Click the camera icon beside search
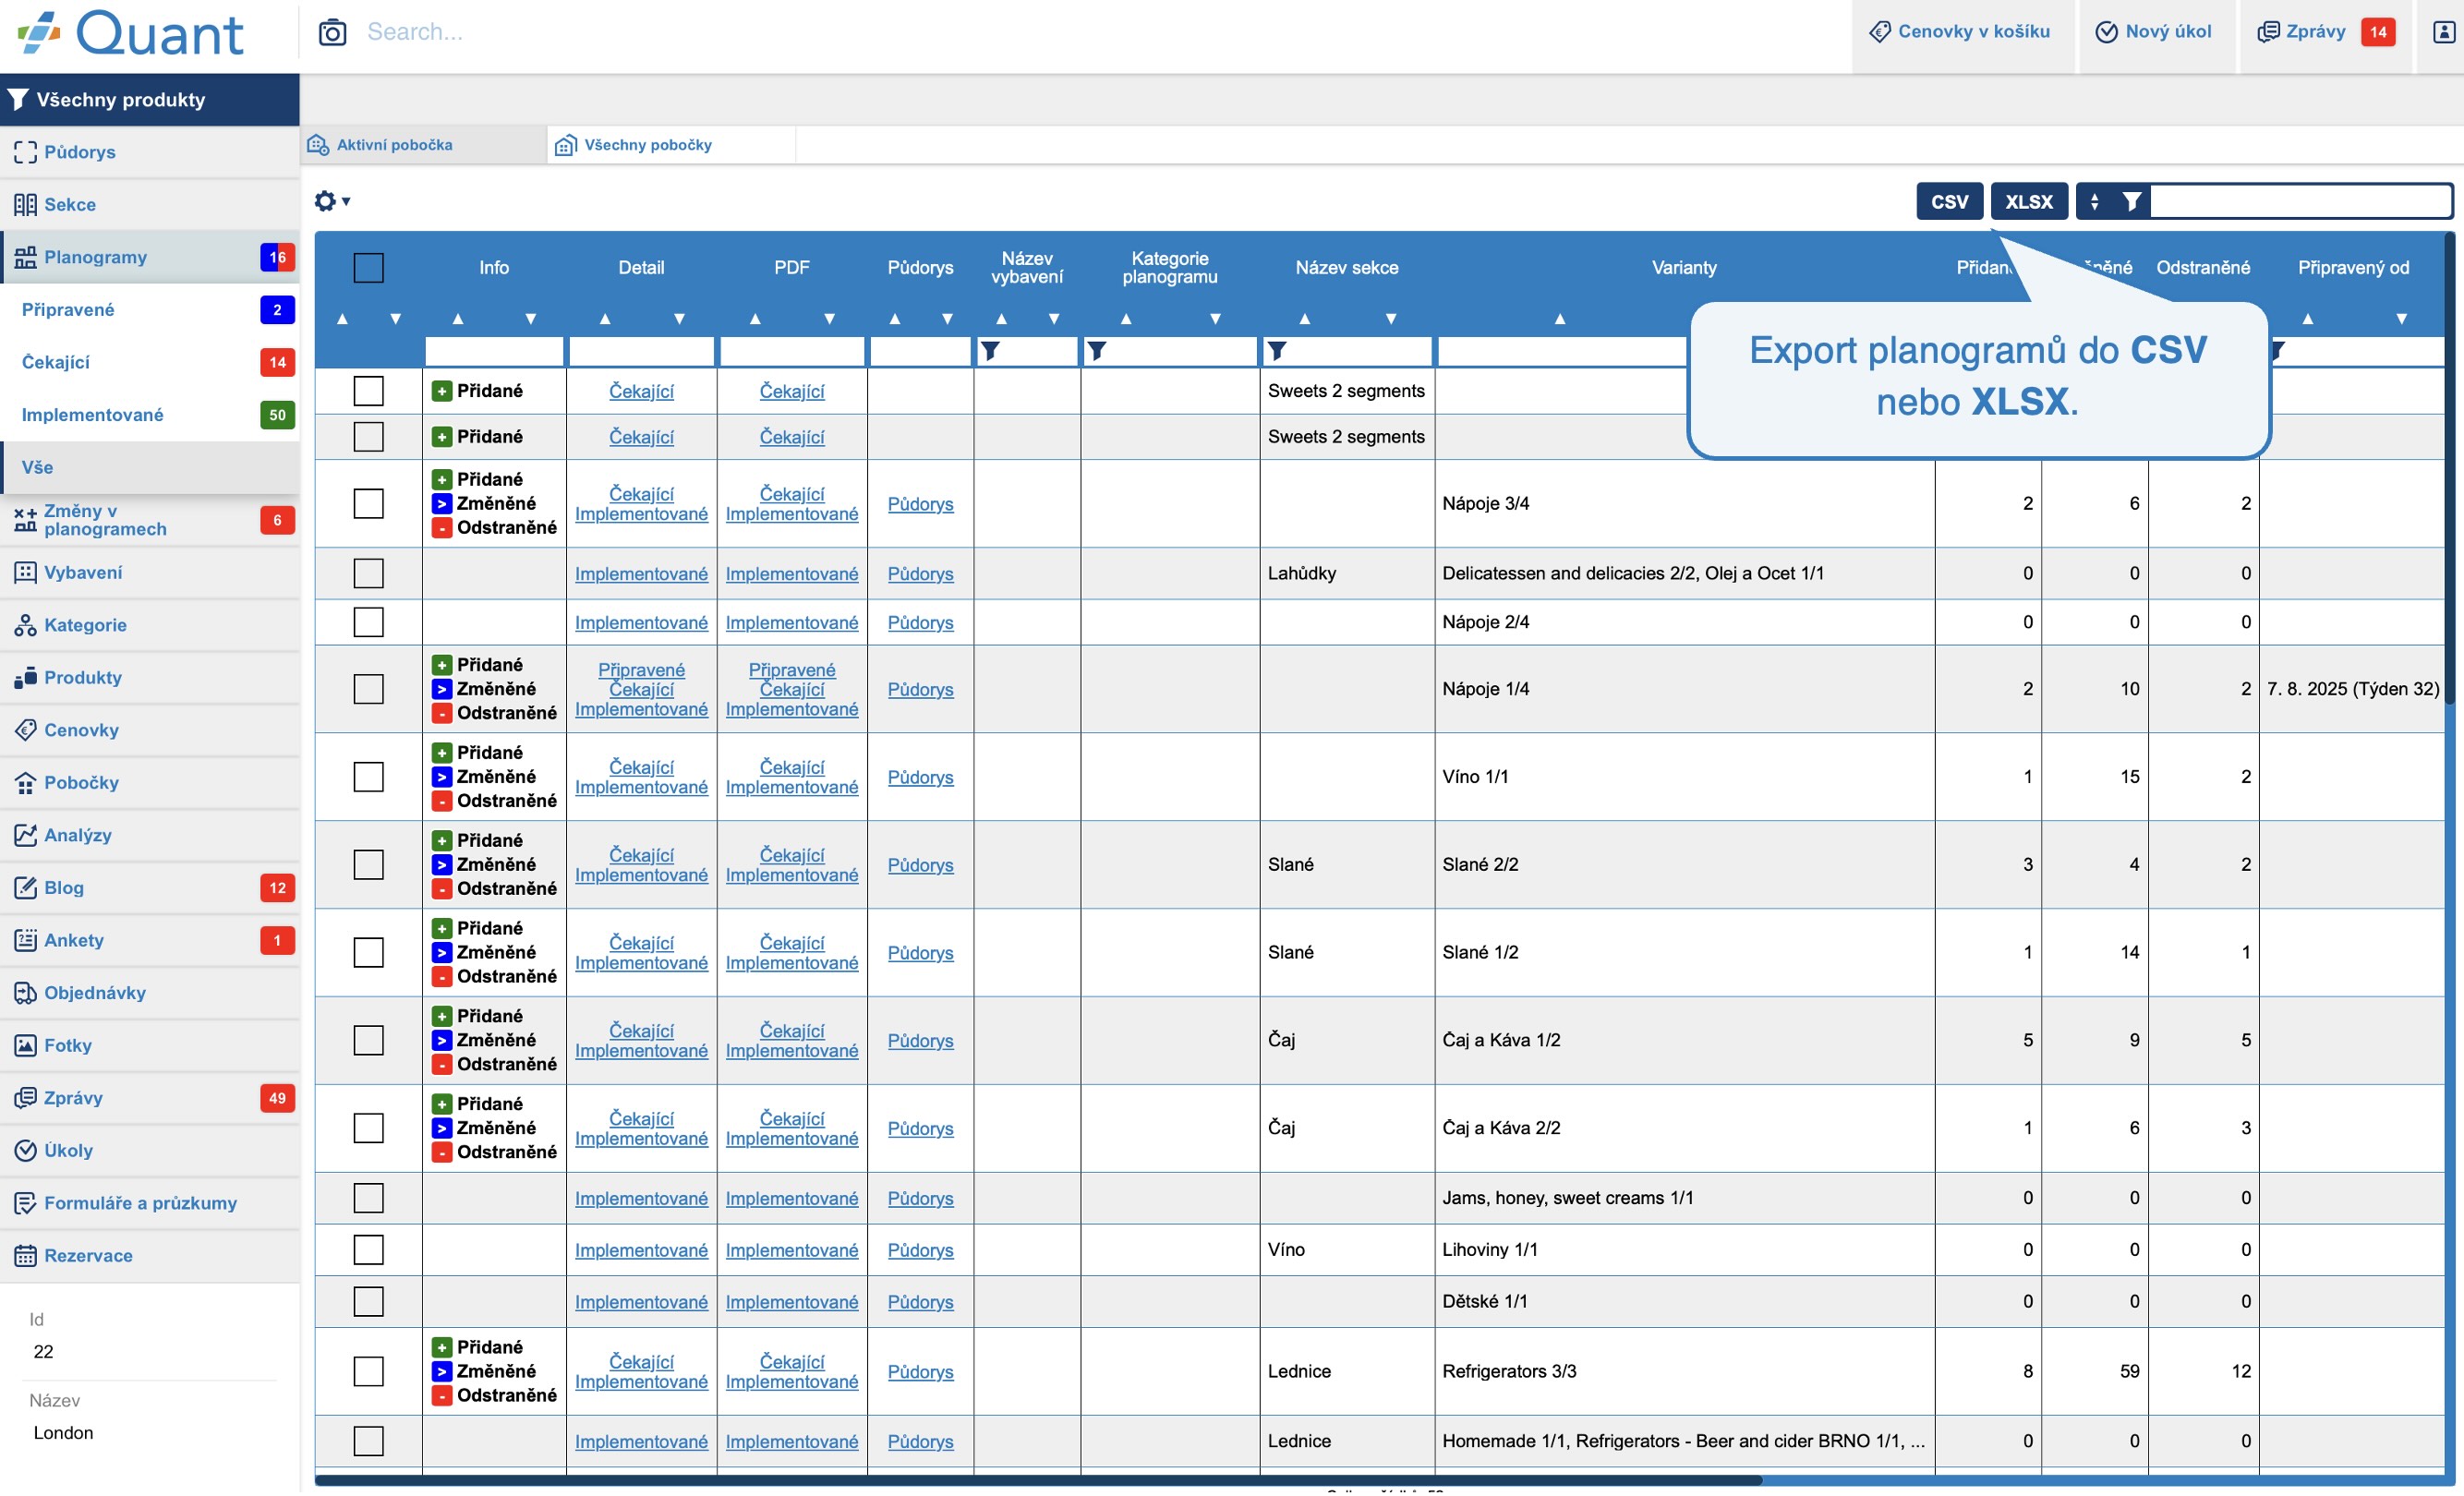The width and height of the screenshot is (2464, 1496). point(332,33)
